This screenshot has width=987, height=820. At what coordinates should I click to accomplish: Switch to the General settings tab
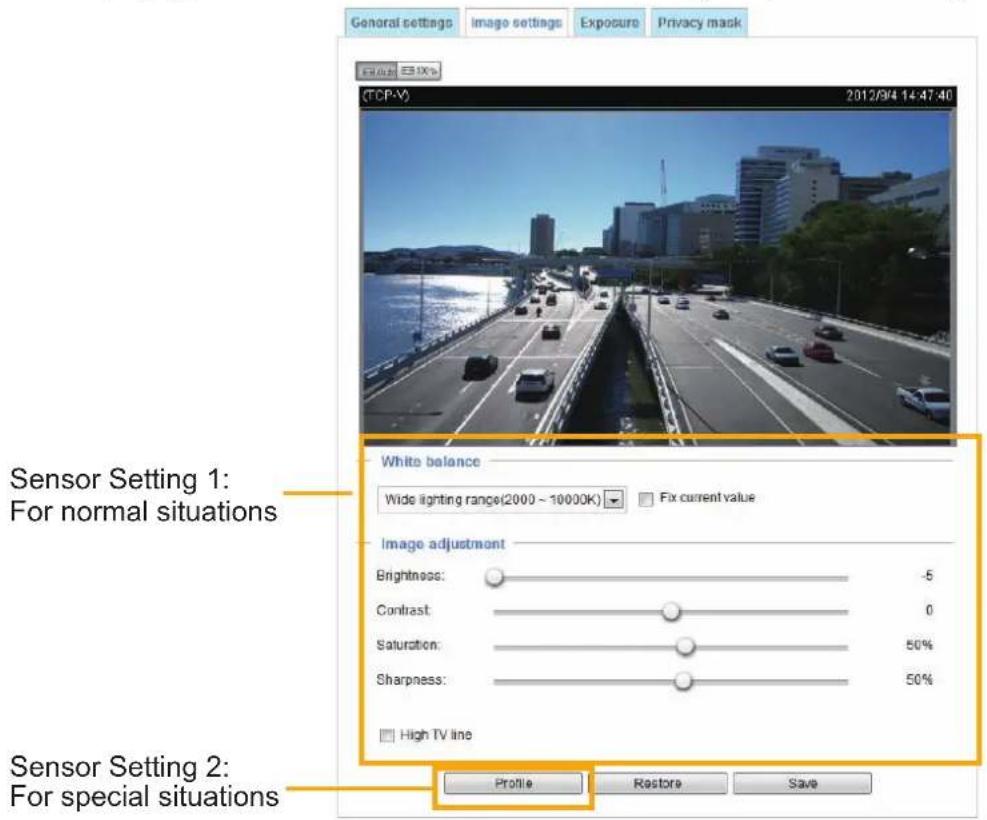401,23
